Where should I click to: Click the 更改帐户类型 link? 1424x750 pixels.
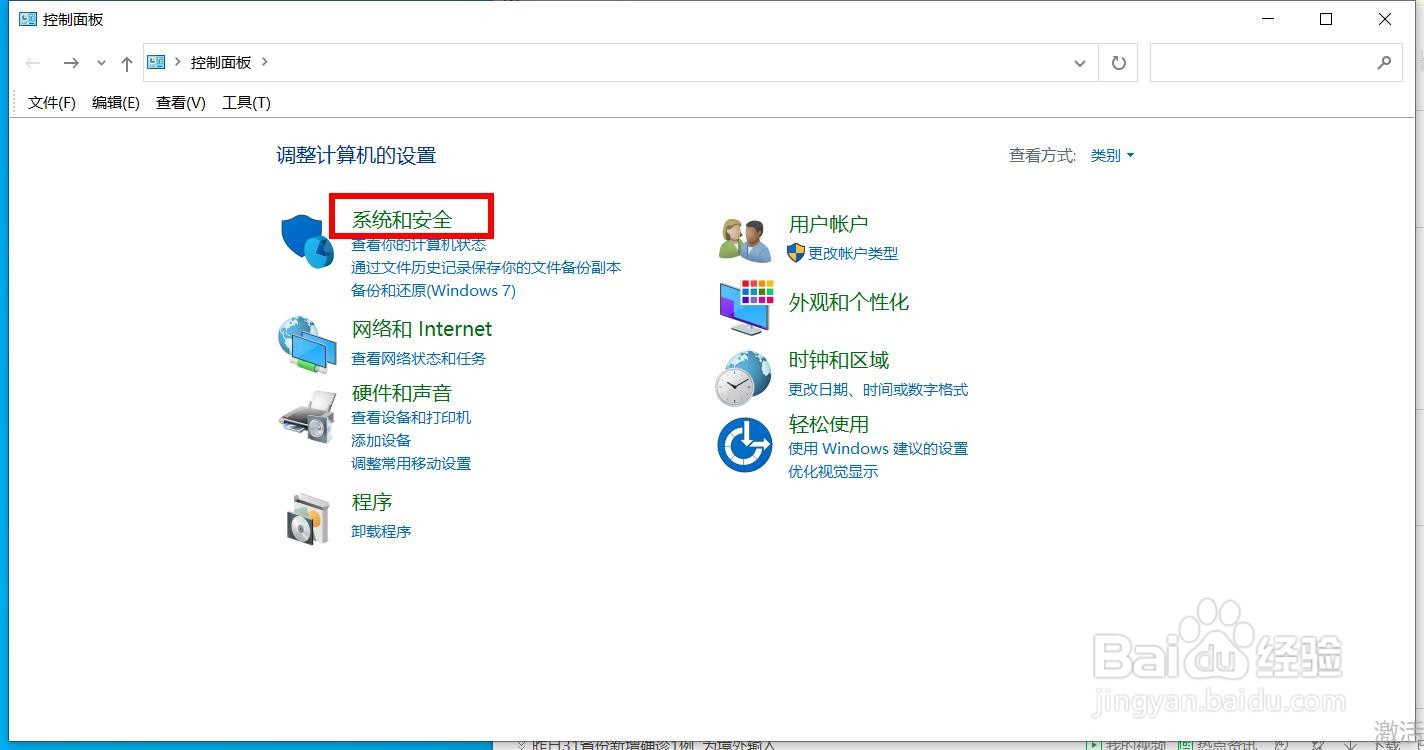851,253
